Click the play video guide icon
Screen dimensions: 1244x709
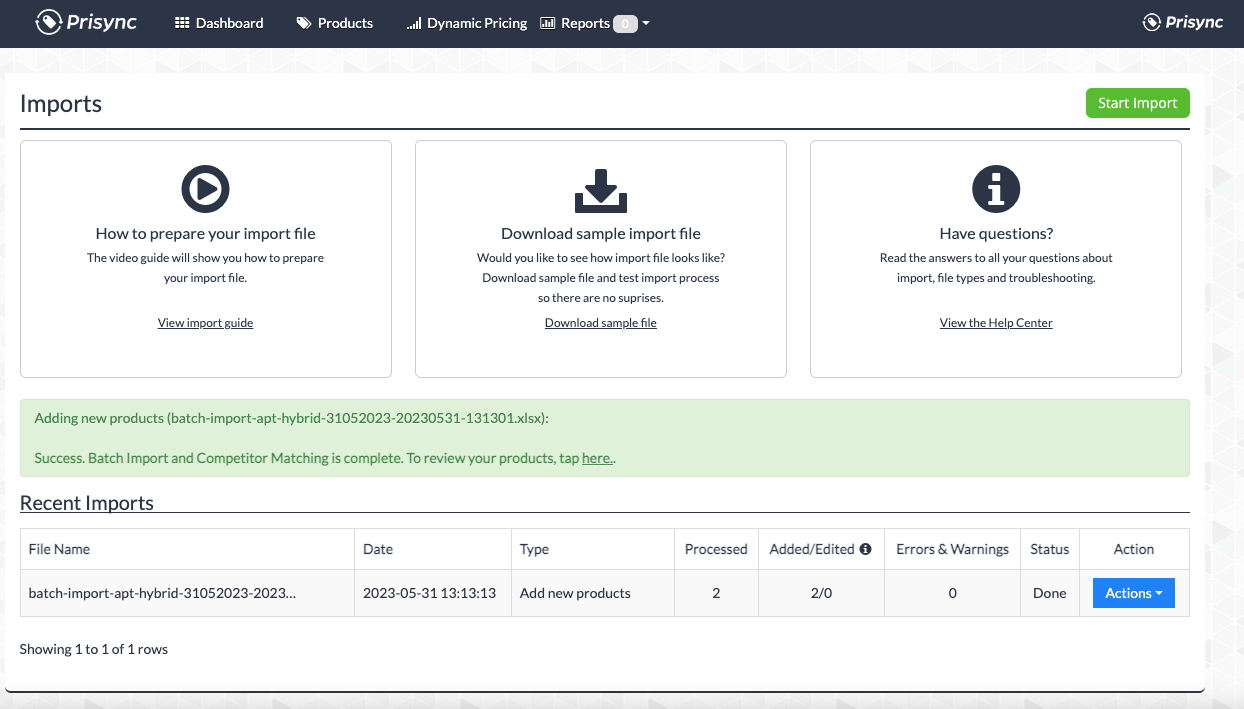205,188
